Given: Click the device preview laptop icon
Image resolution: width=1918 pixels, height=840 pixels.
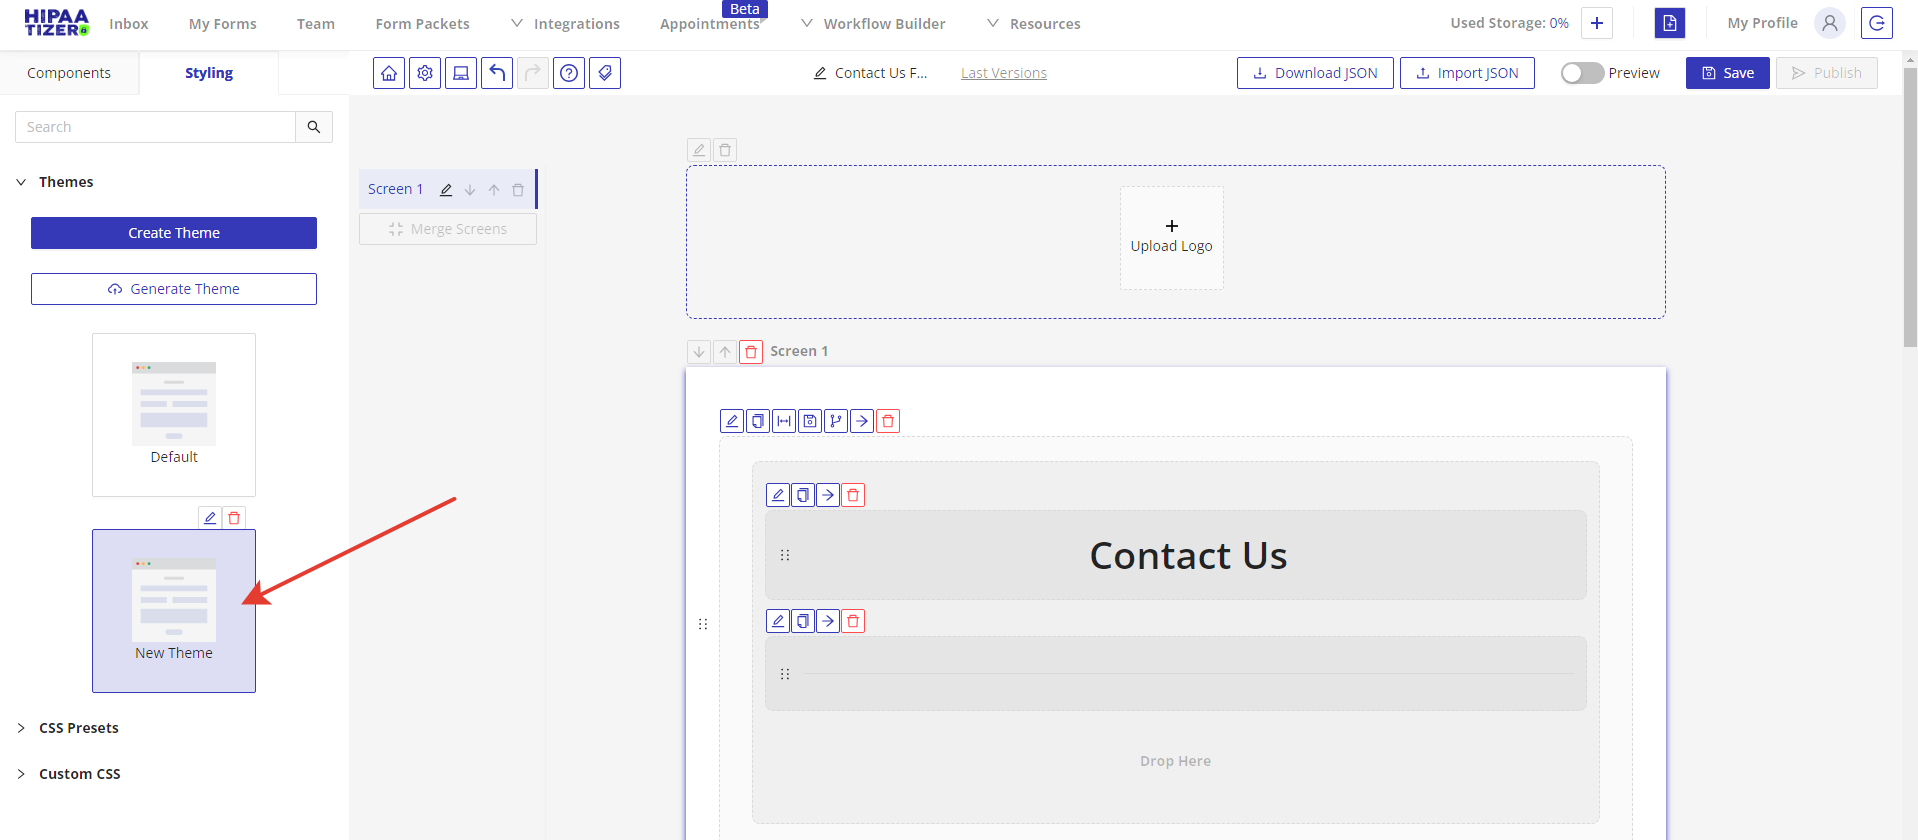Looking at the screenshot, I should [461, 73].
